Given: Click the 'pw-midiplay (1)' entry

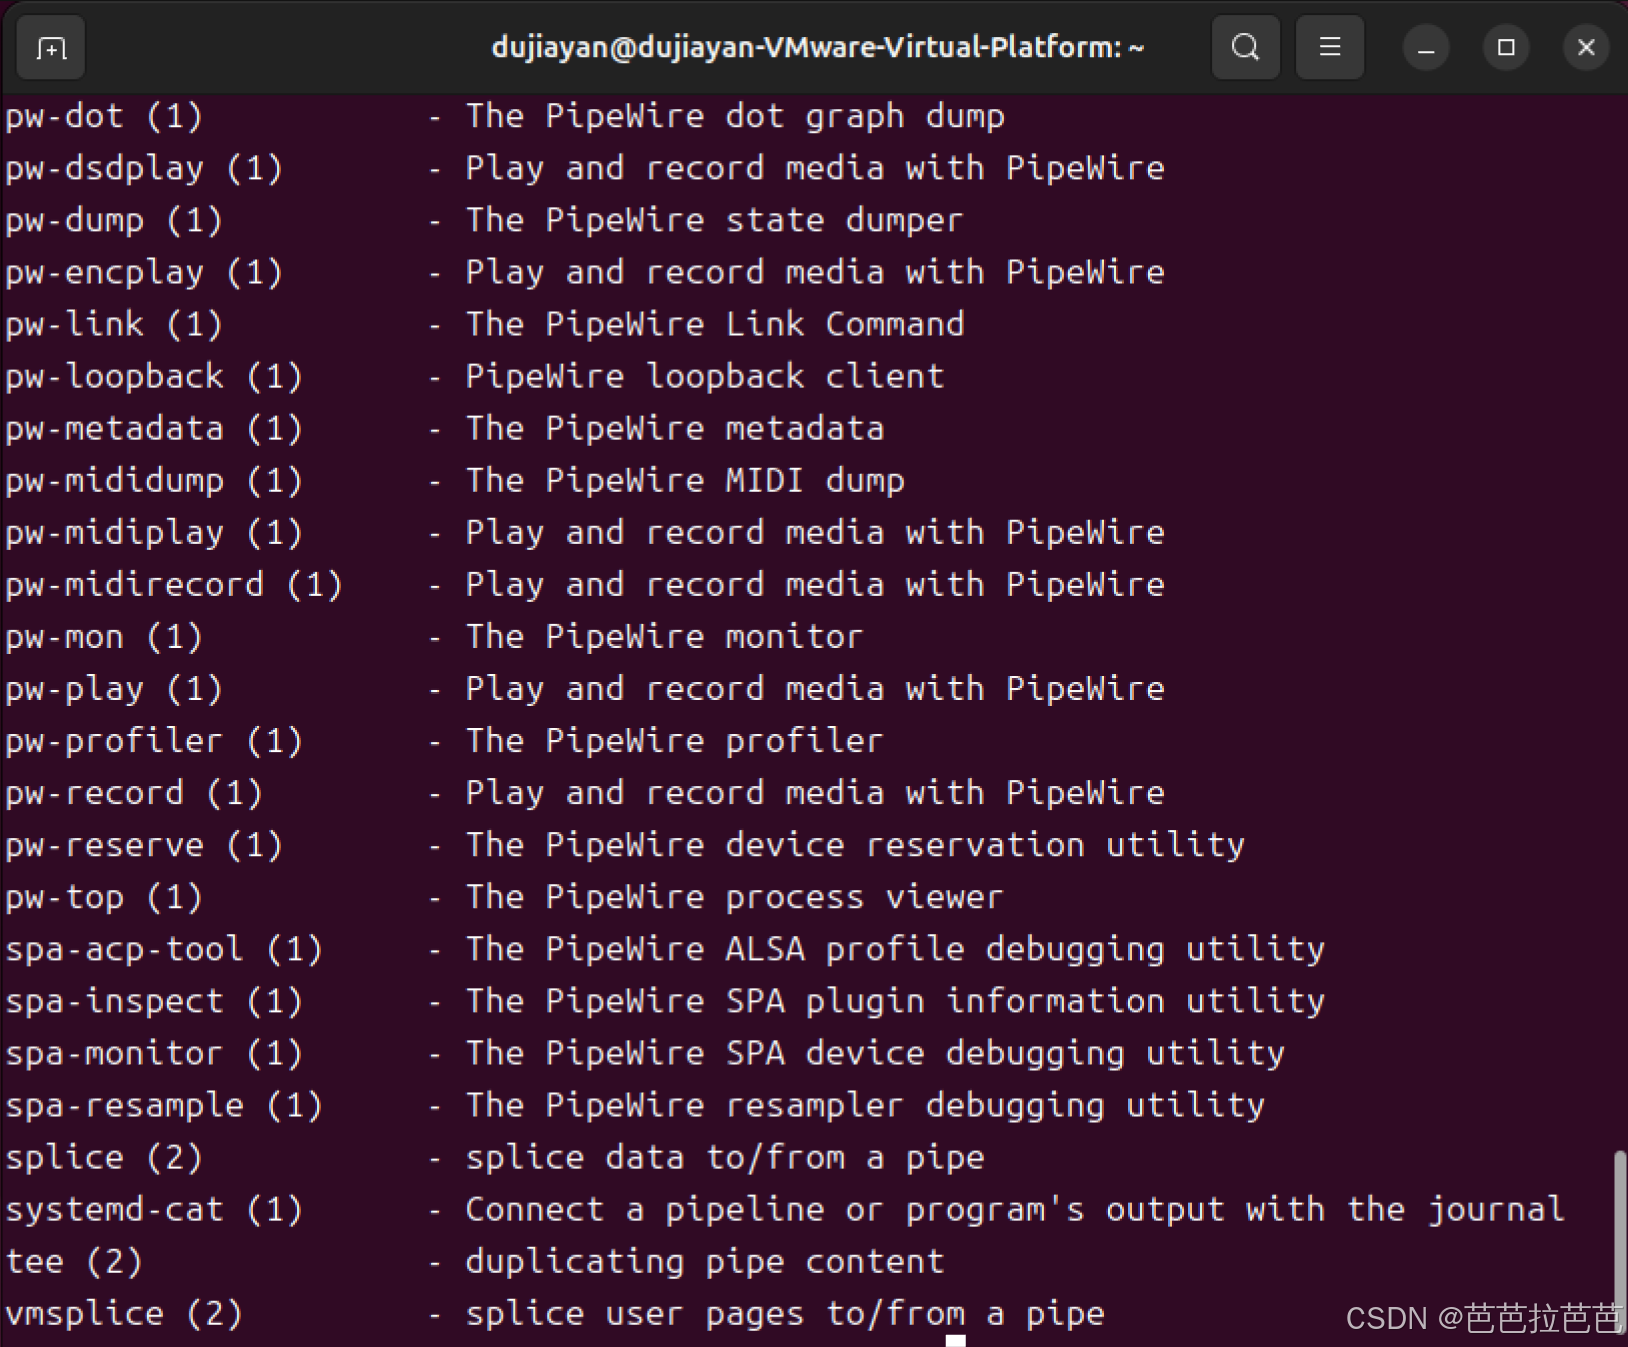Looking at the screenshot, I should (154, 533).
